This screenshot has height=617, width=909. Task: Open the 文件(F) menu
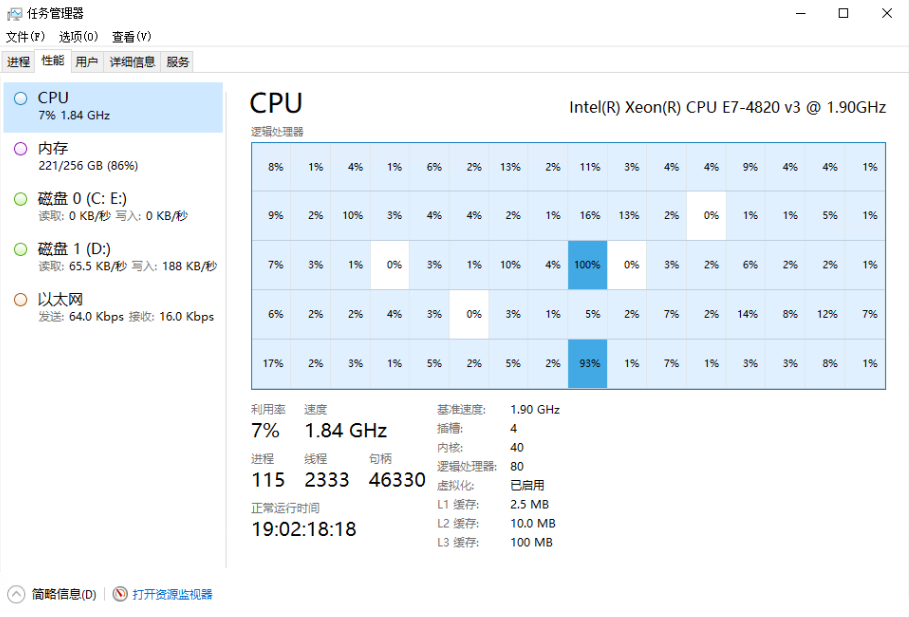tap(25, 37)
